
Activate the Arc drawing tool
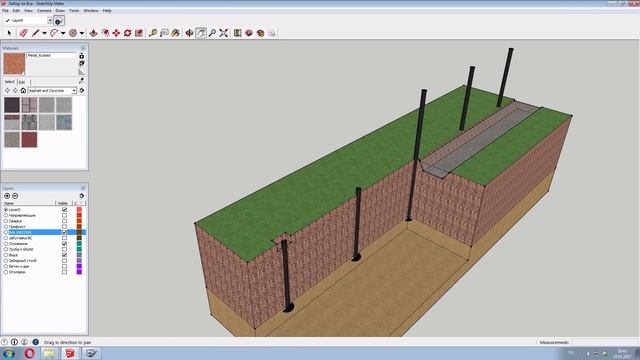54,33
